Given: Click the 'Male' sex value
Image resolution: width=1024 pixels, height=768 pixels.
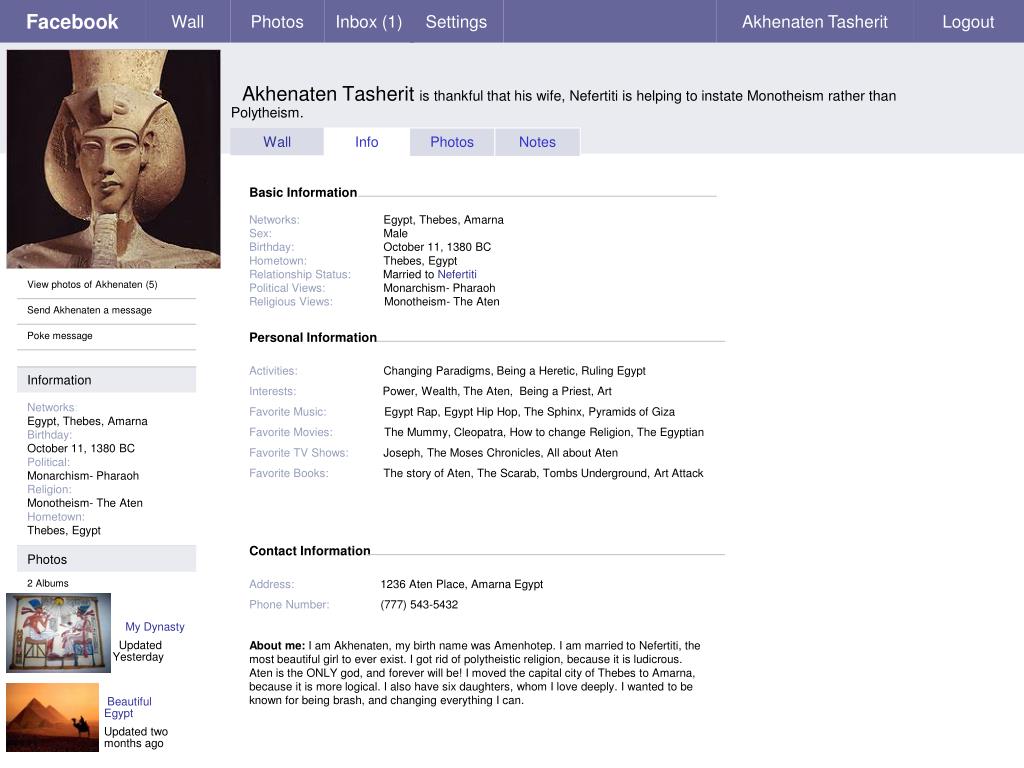Looking at the screenshot, I should click(395, 233).
